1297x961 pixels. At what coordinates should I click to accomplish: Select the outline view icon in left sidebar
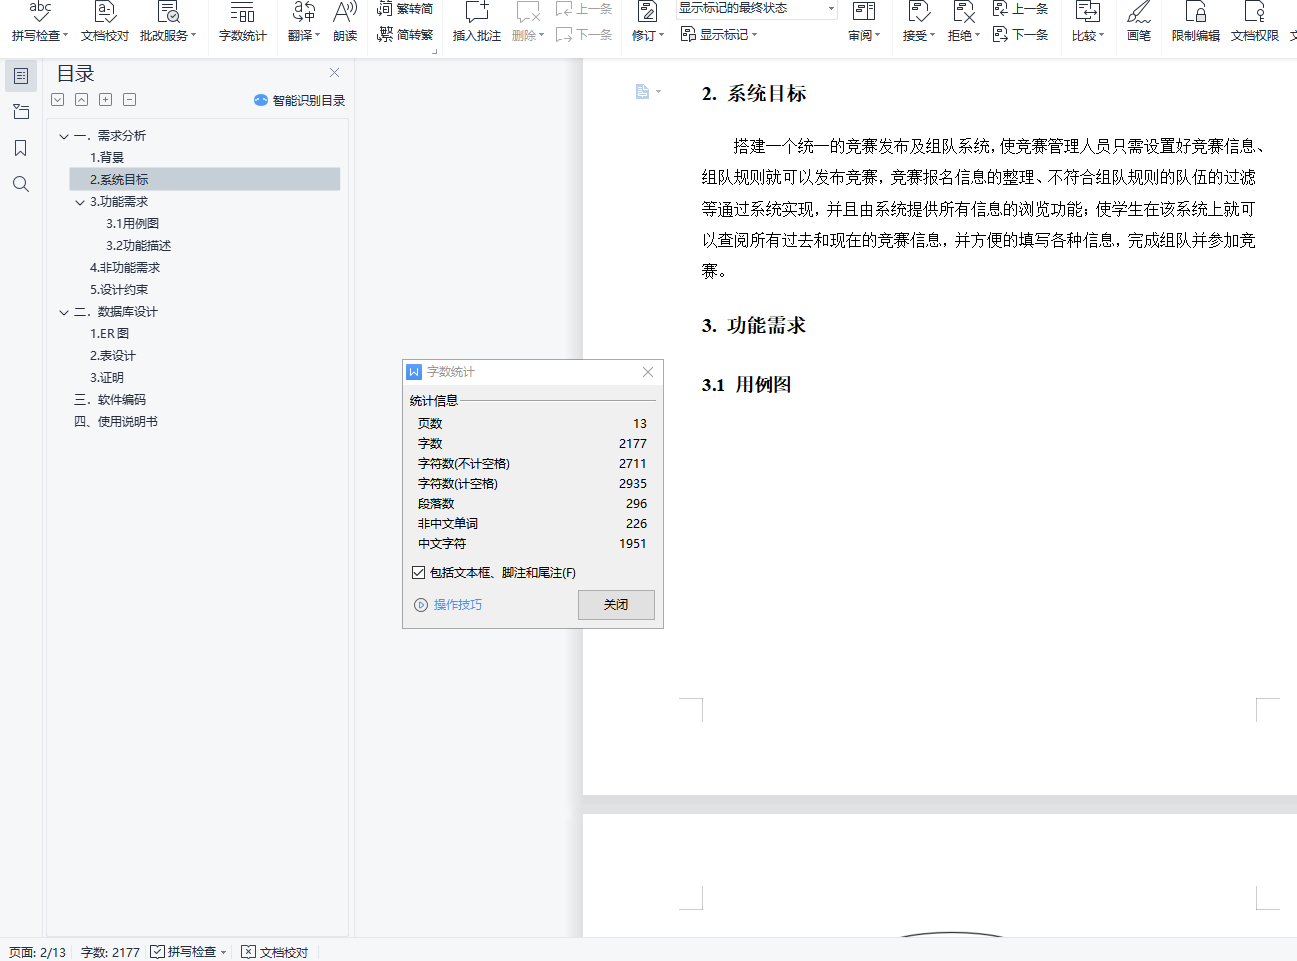coord(21,76)
